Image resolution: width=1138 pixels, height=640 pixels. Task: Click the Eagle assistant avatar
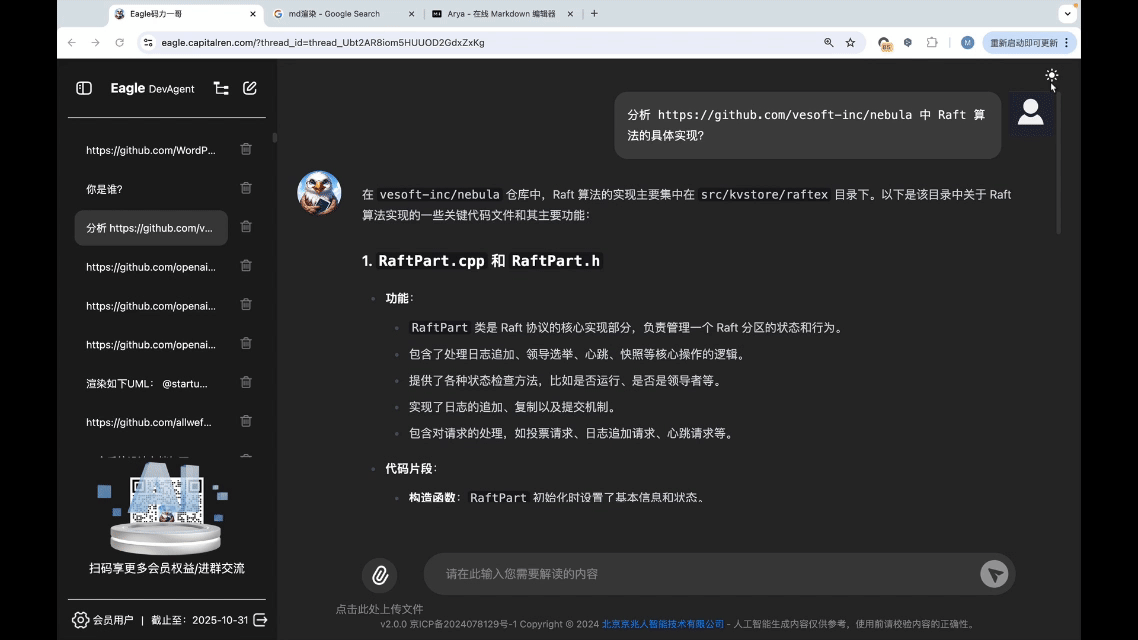click(x=319, y=193)
